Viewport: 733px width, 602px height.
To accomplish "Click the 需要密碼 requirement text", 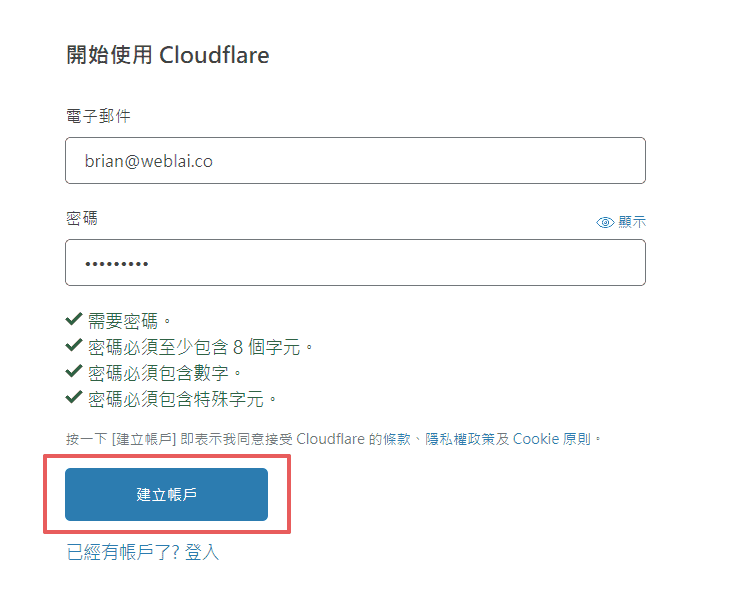I will (x=123, y=321).
